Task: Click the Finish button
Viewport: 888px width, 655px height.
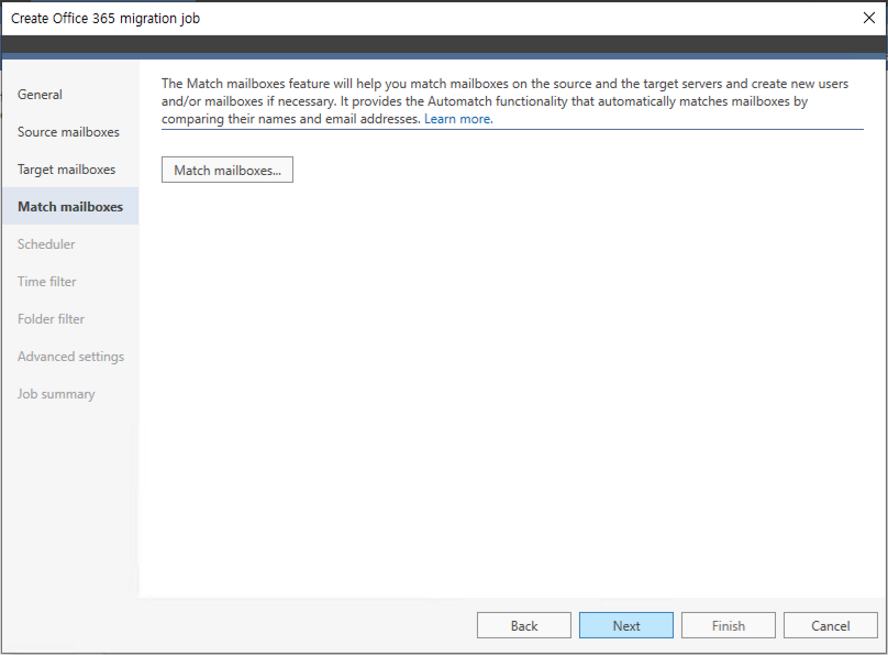Action: tap(728, 626)
